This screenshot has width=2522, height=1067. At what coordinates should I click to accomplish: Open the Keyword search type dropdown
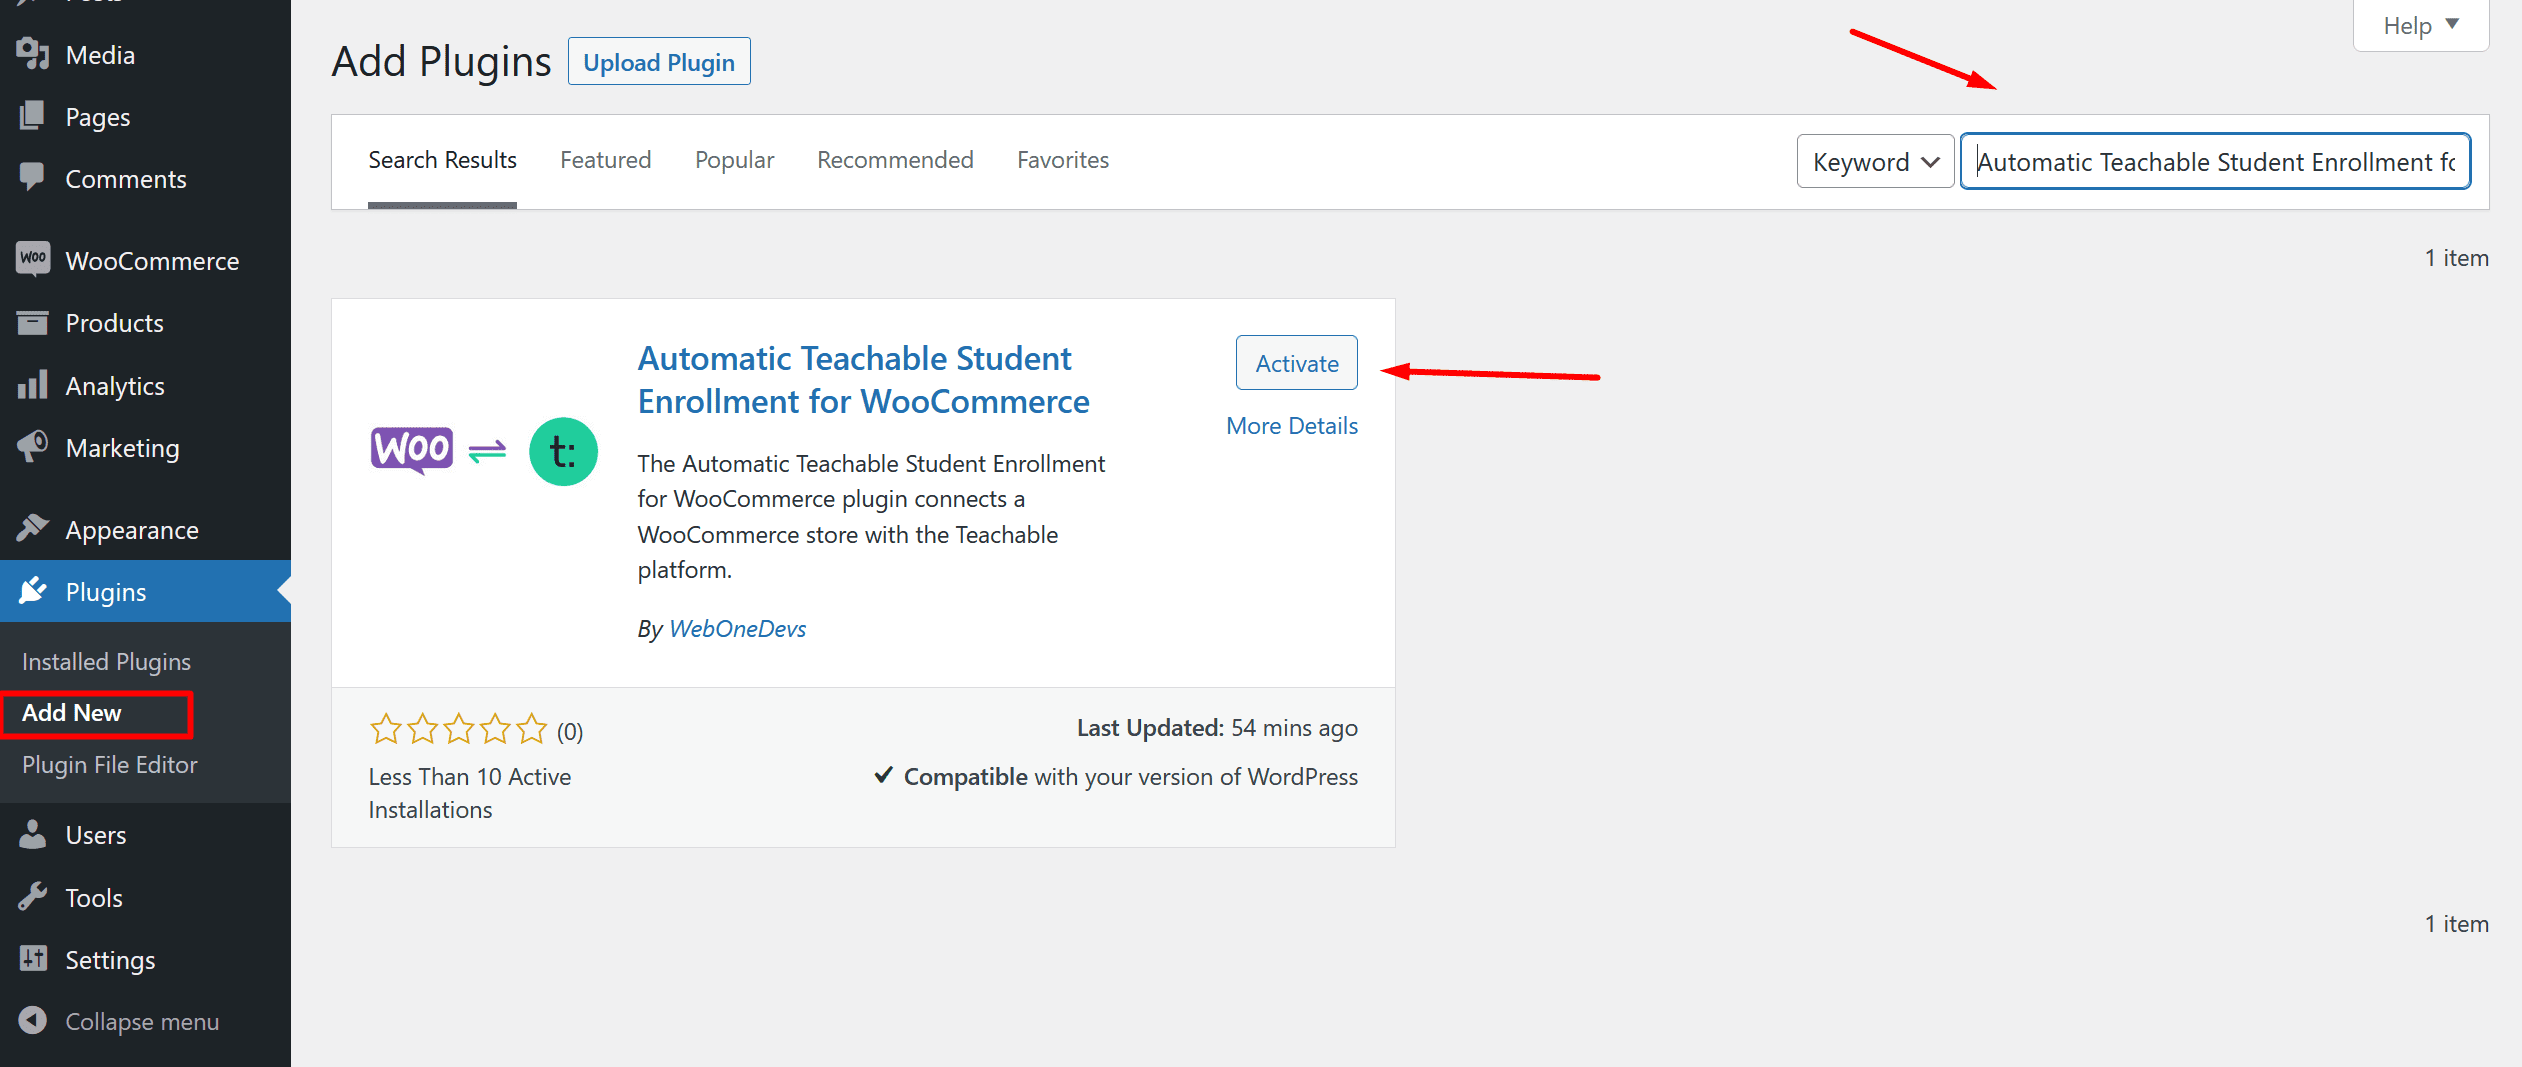[x=1875, y=161]
